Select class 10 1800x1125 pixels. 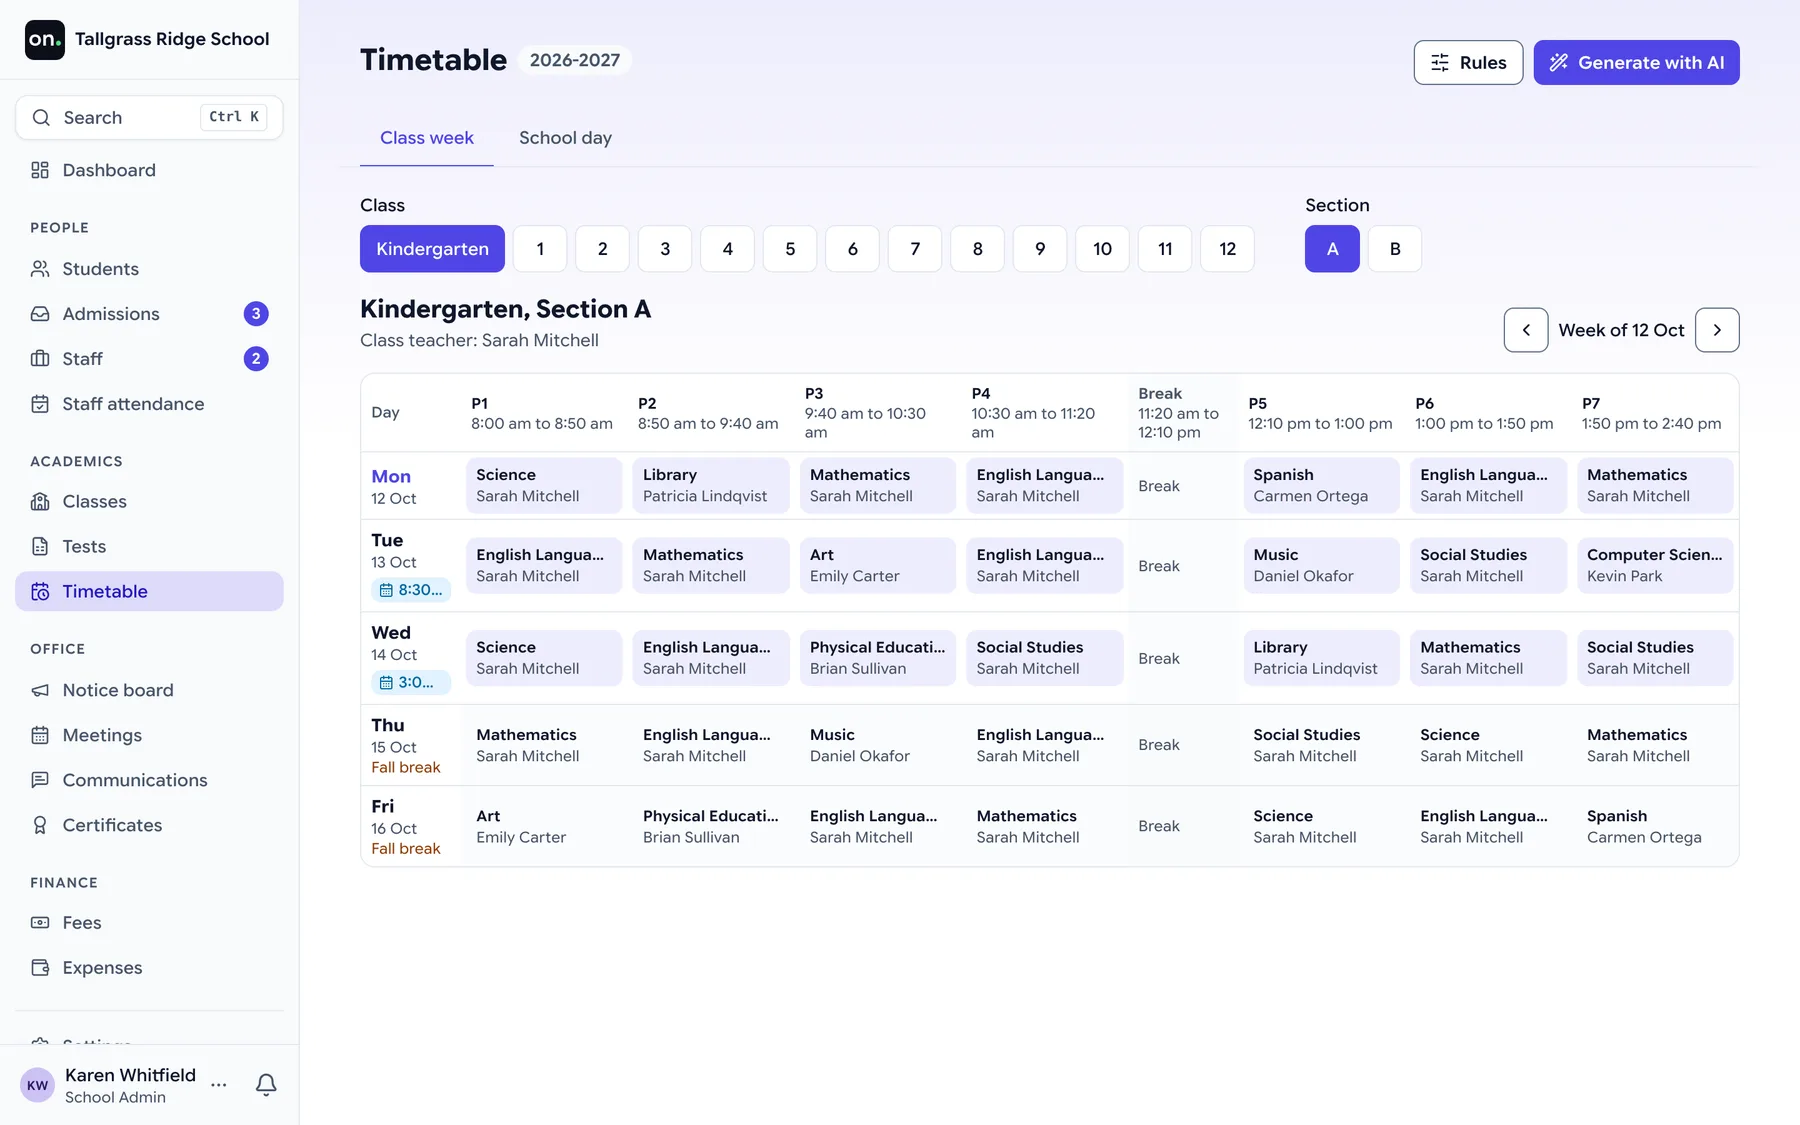pos(1102,249)
